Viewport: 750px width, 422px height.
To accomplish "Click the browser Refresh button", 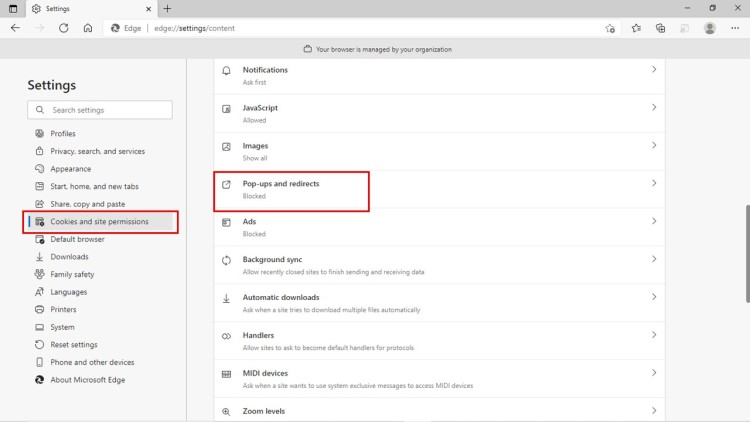I will [x=64, y=28].
